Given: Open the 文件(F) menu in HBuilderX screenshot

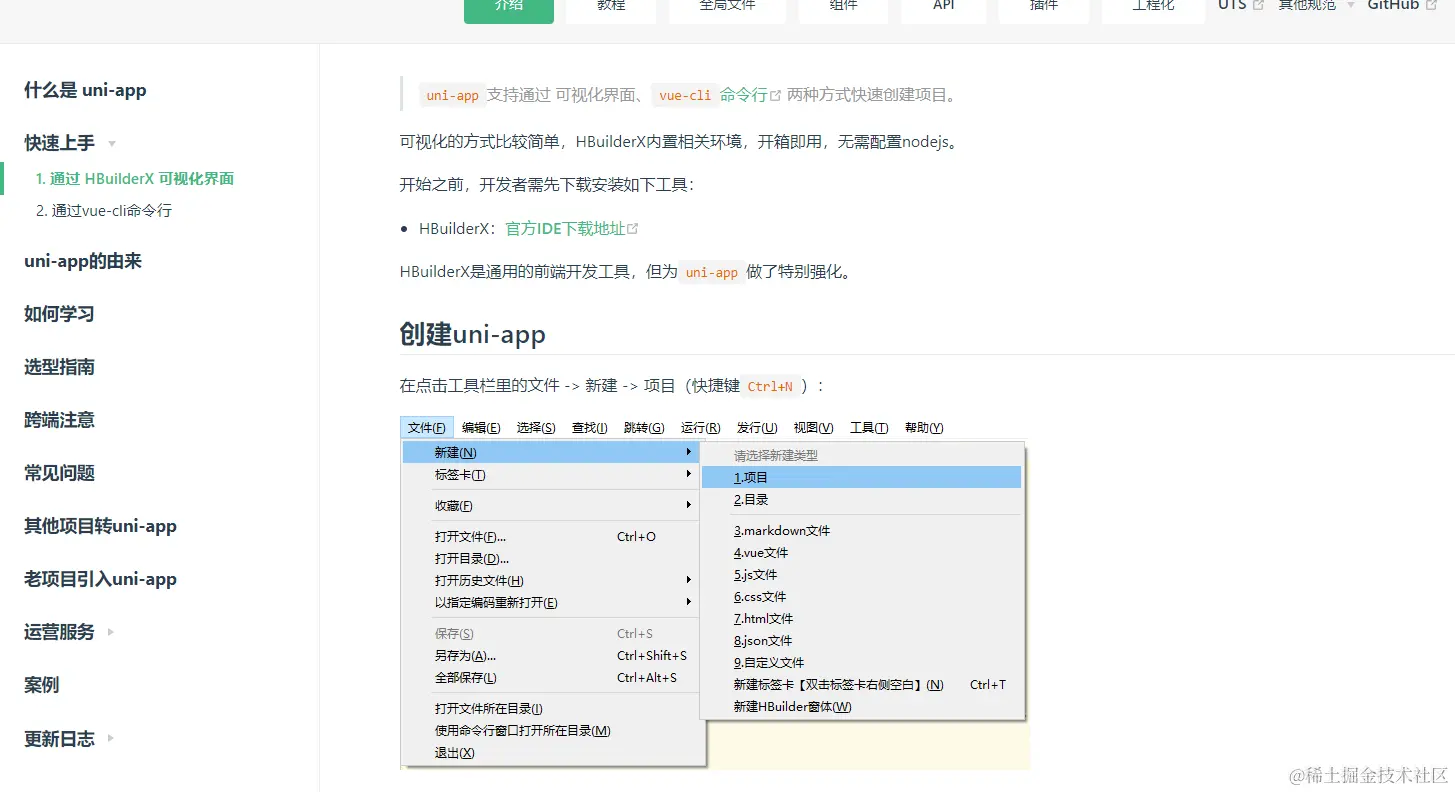Looking at the screenshot, I should pos(427,428).
